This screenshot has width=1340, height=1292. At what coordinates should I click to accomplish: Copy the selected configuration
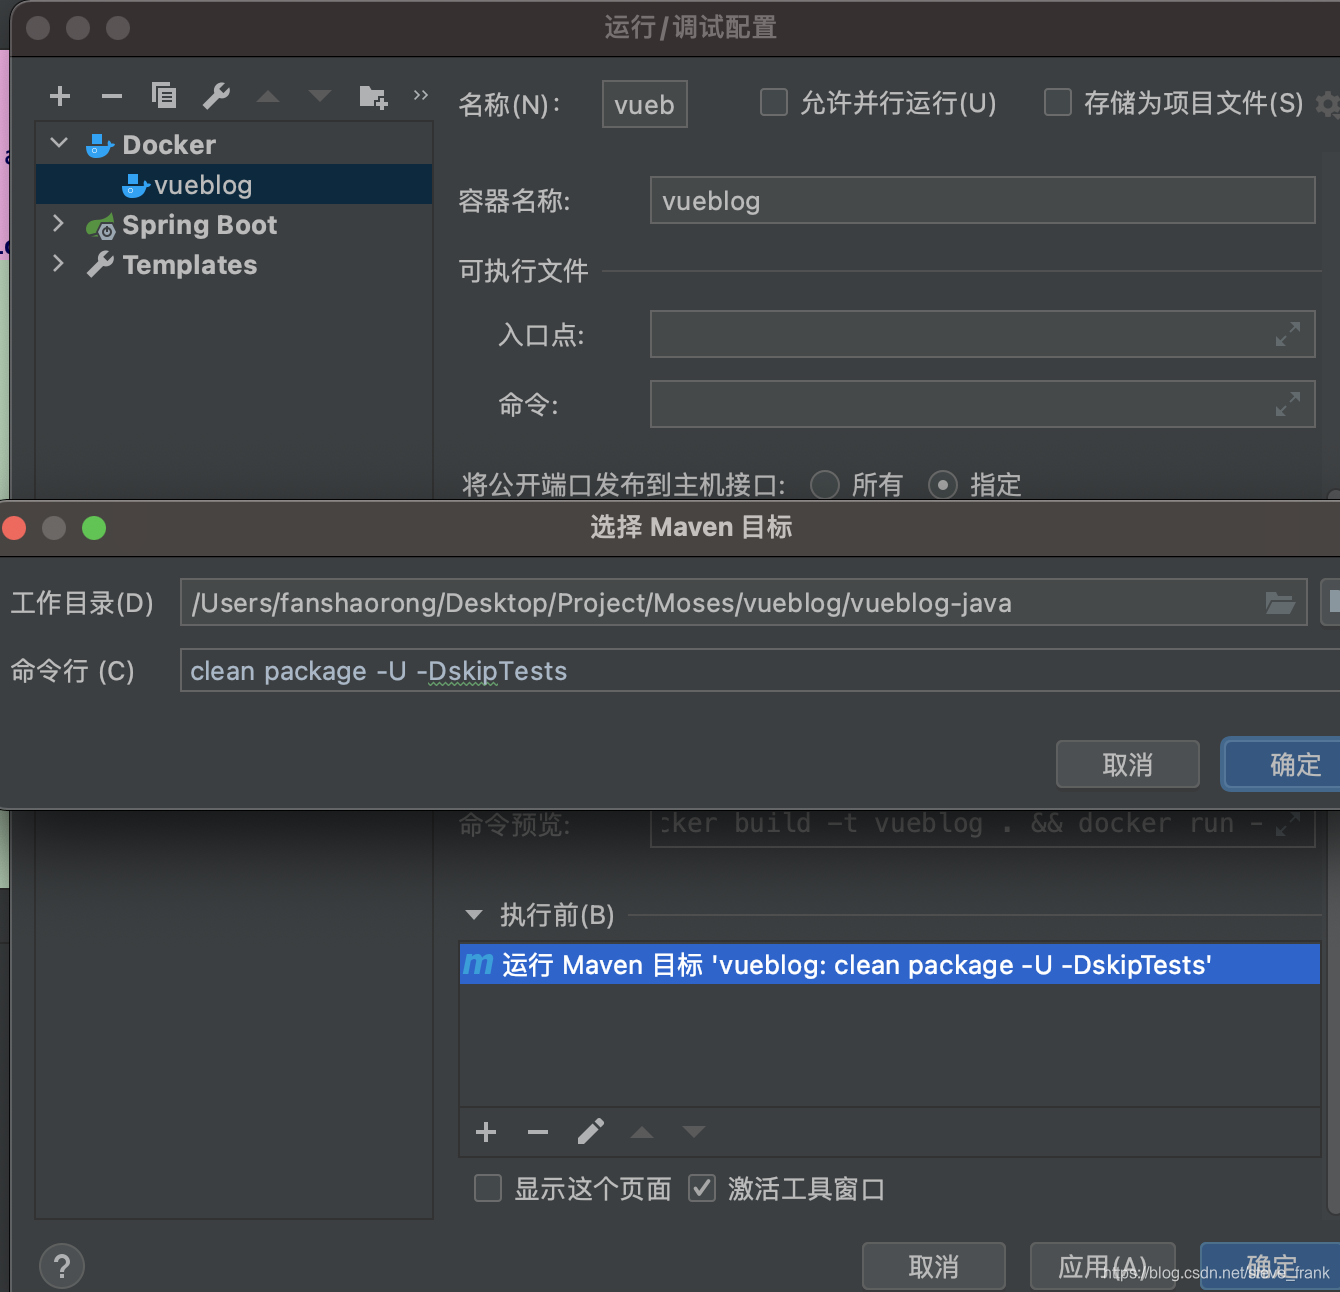tap(164, 95)
